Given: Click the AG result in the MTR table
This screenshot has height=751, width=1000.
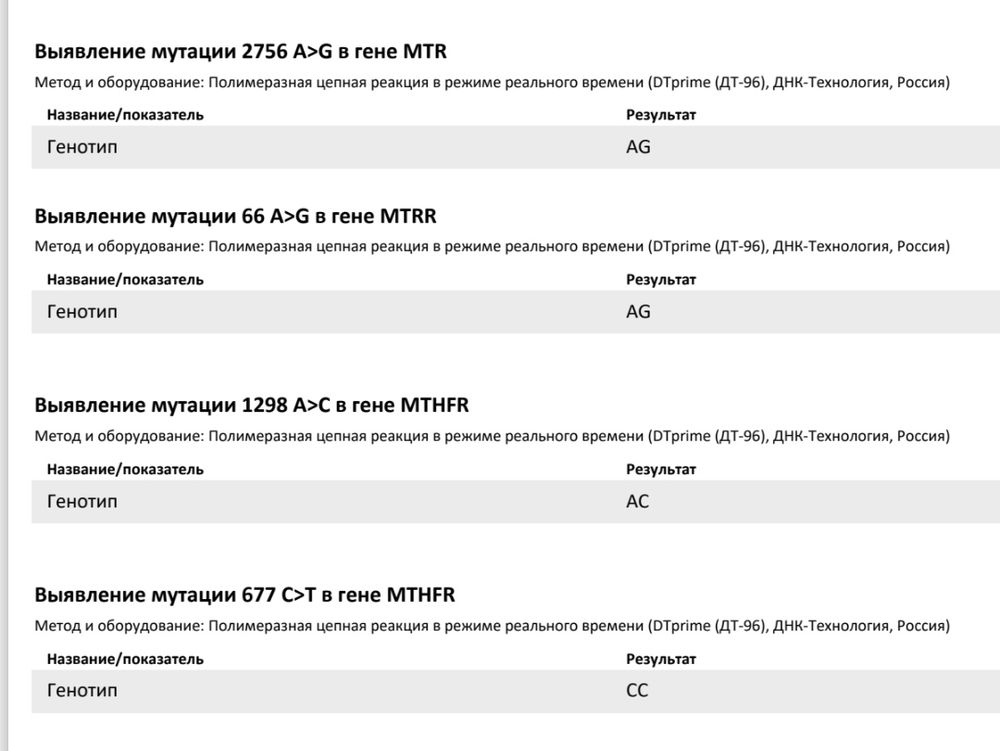Looking at the screenshot, I should (638, 147).
